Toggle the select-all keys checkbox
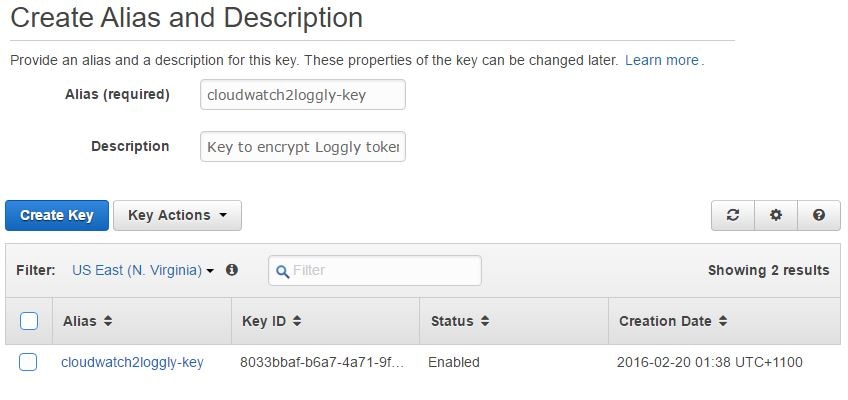The height and width of the screenshot is (400, 848). point(29,321)
